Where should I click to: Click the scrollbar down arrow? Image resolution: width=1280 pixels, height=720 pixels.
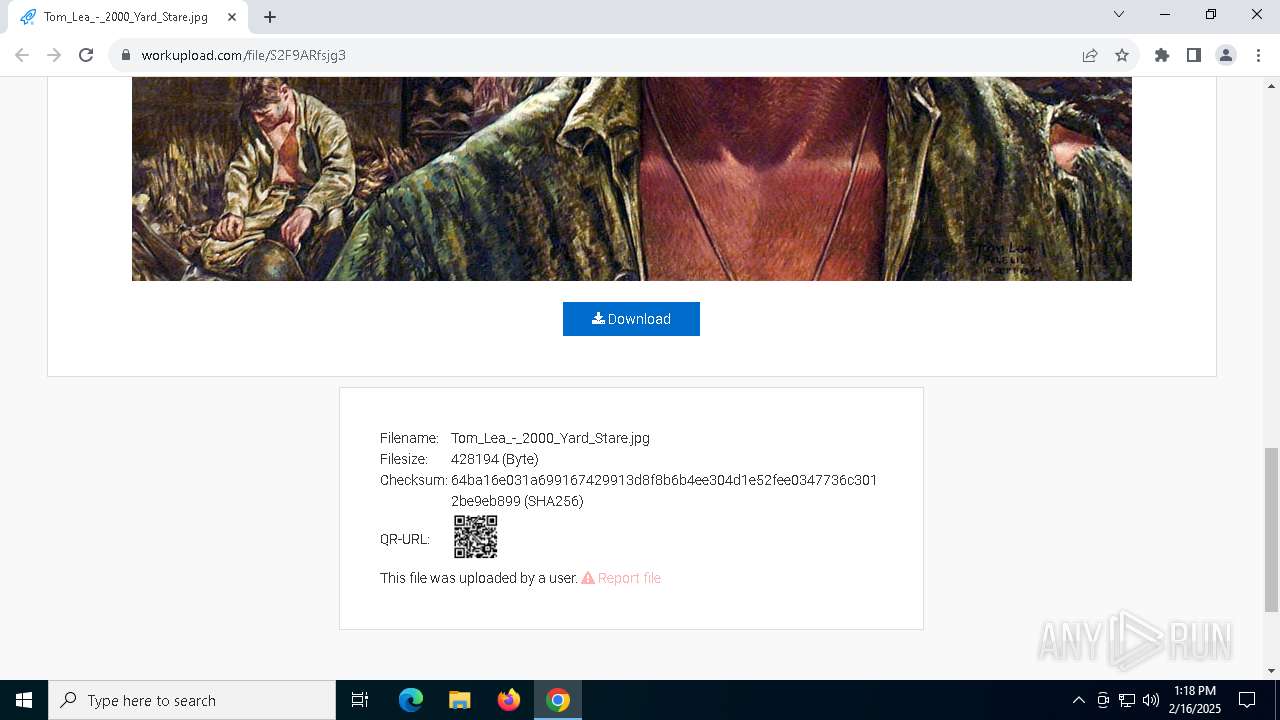pos(1271,671)
